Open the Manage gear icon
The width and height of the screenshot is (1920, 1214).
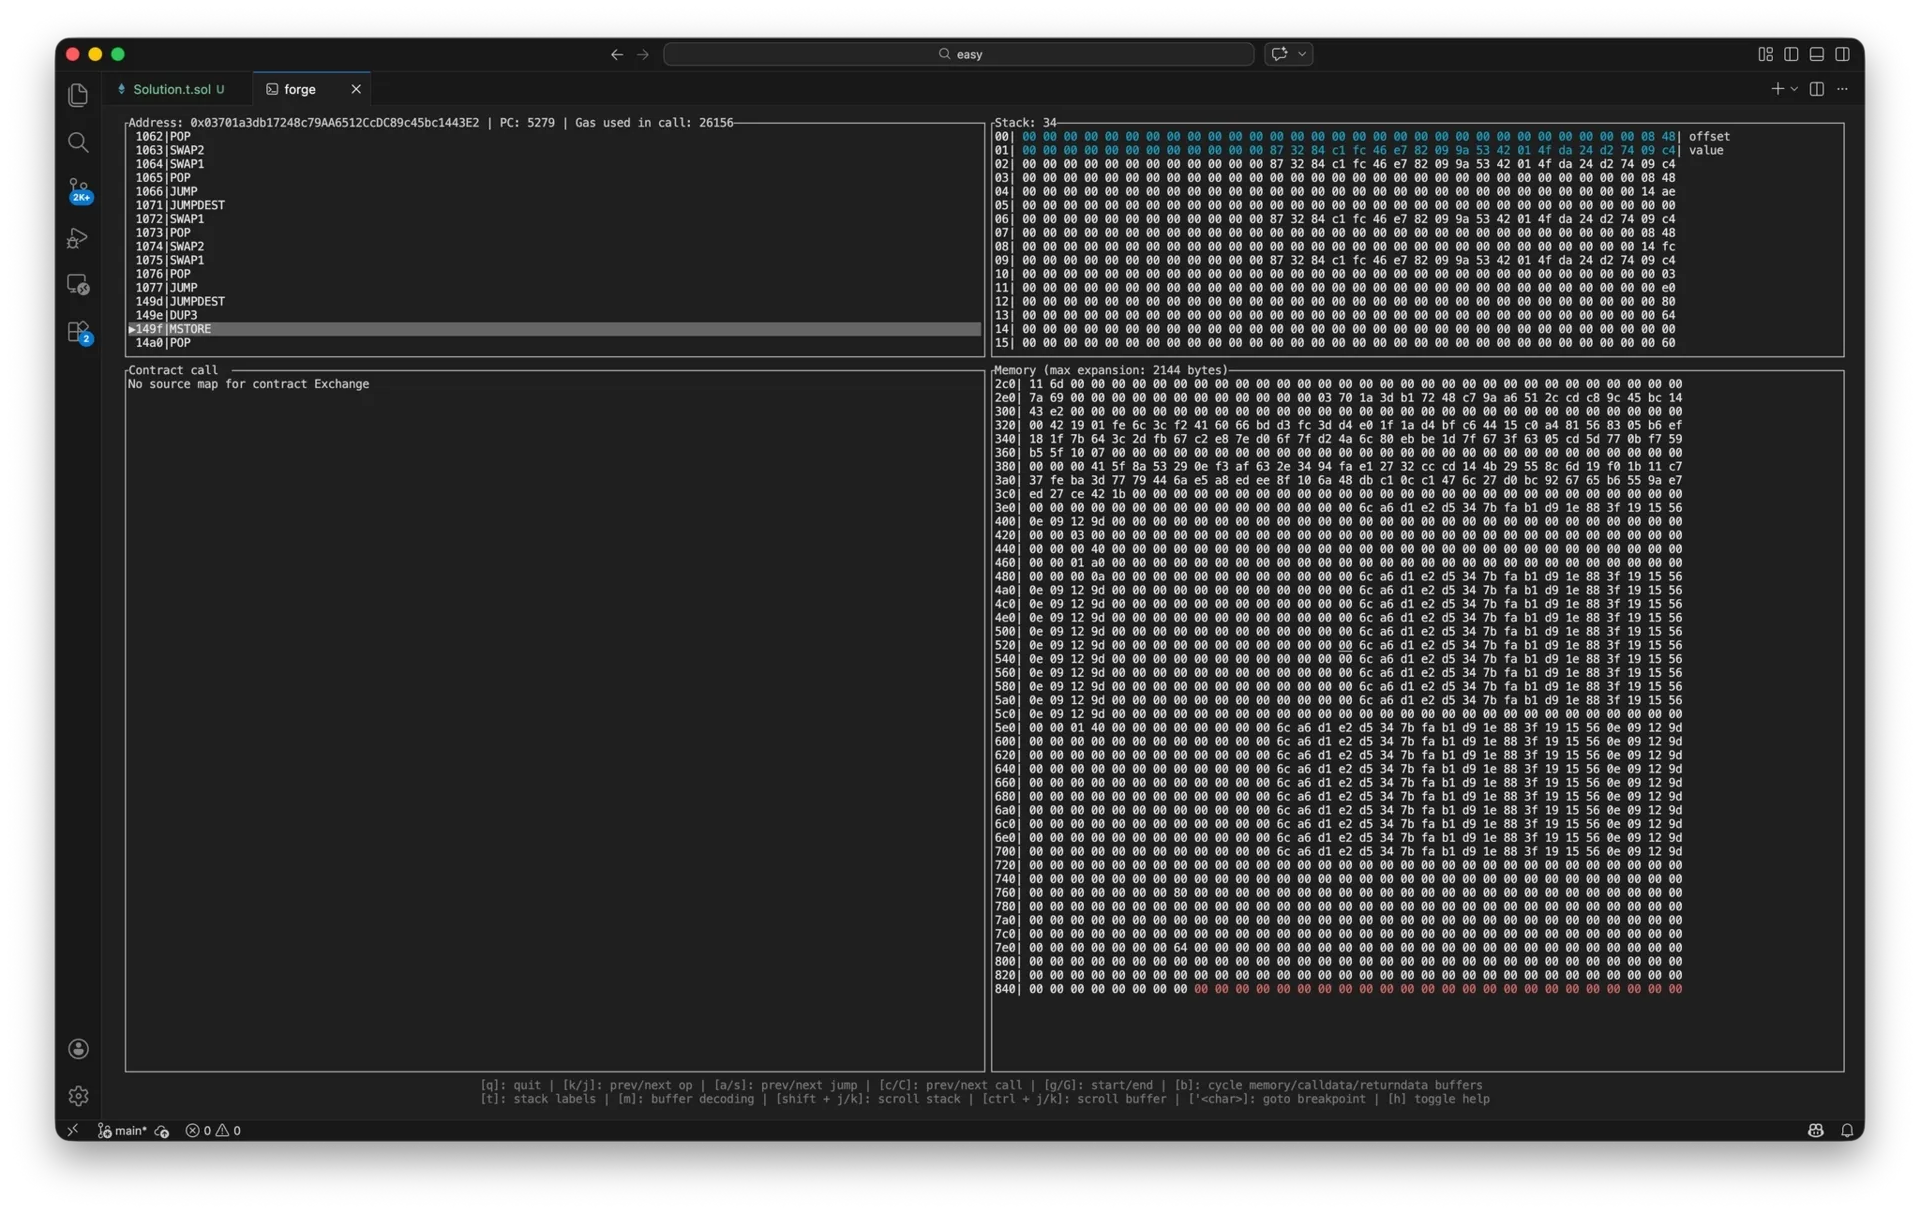click(78, 1096)
